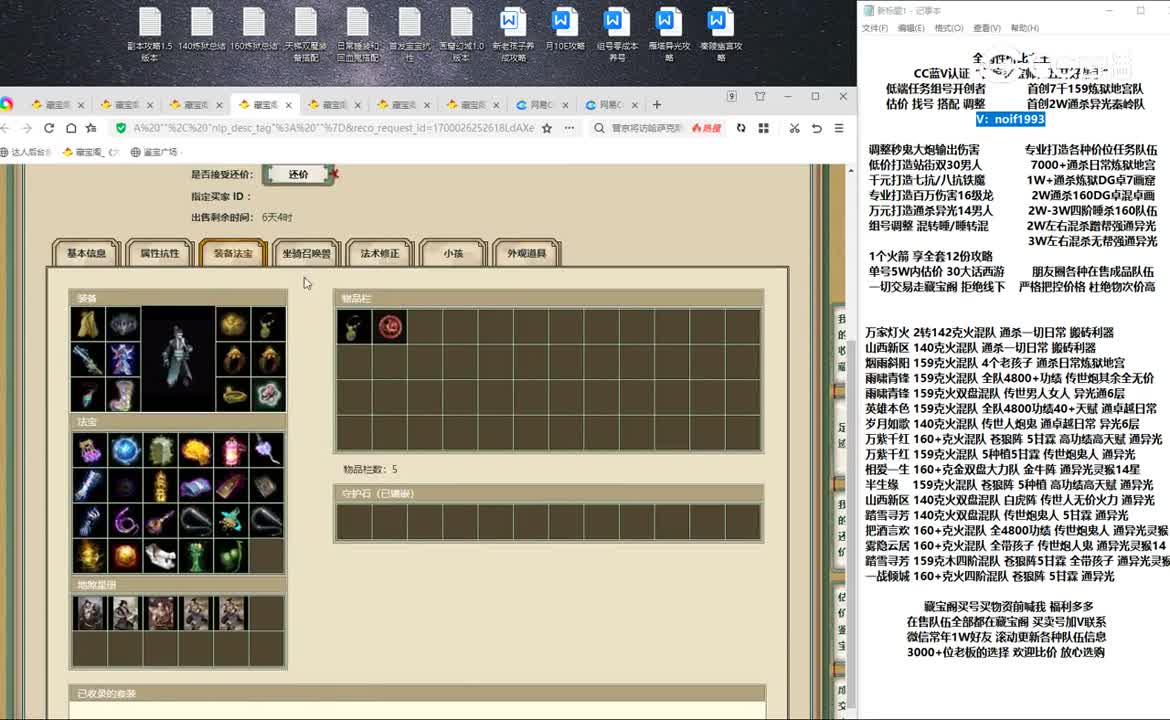Switch to the 属性抗性 tab
The height and width of the screenshot is (720, 1170).
click(x=160, y=253)
